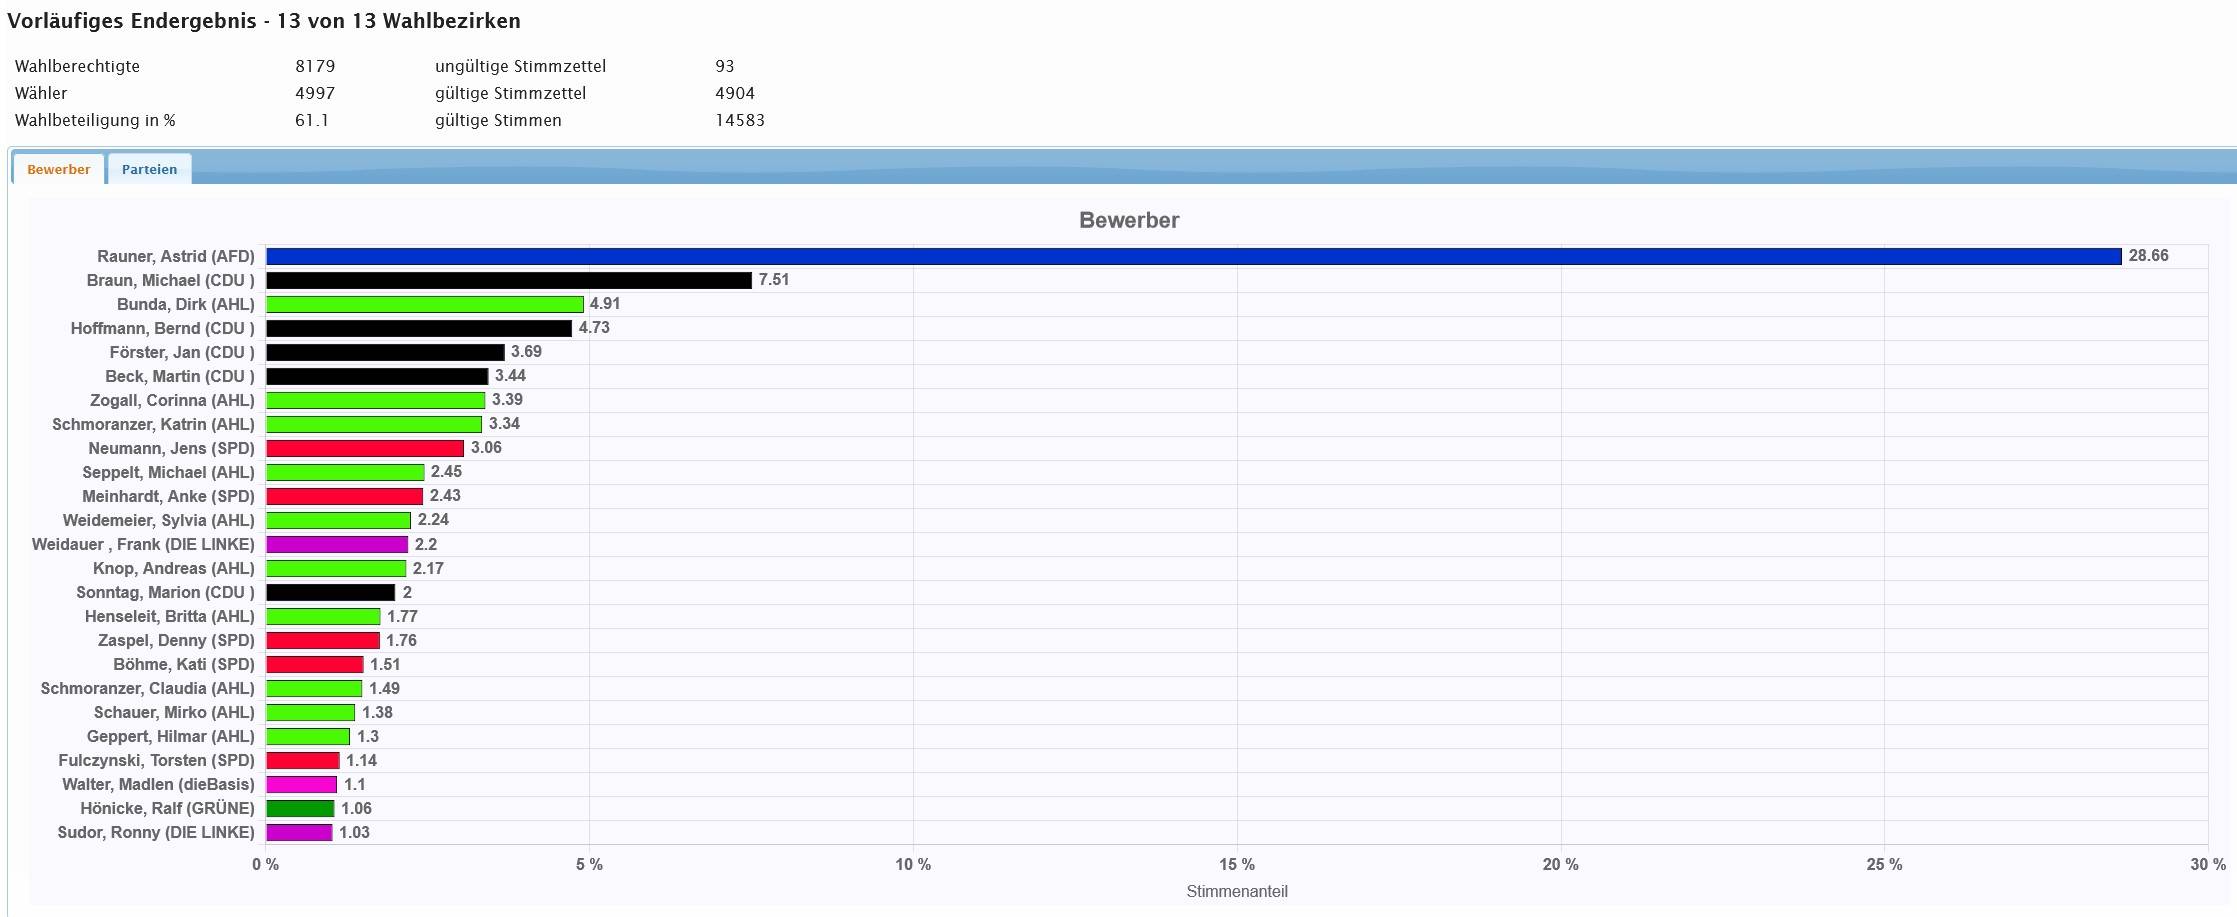
Task: Click the Stimmenanteil axis title
Action: [x=1236, y=891]
